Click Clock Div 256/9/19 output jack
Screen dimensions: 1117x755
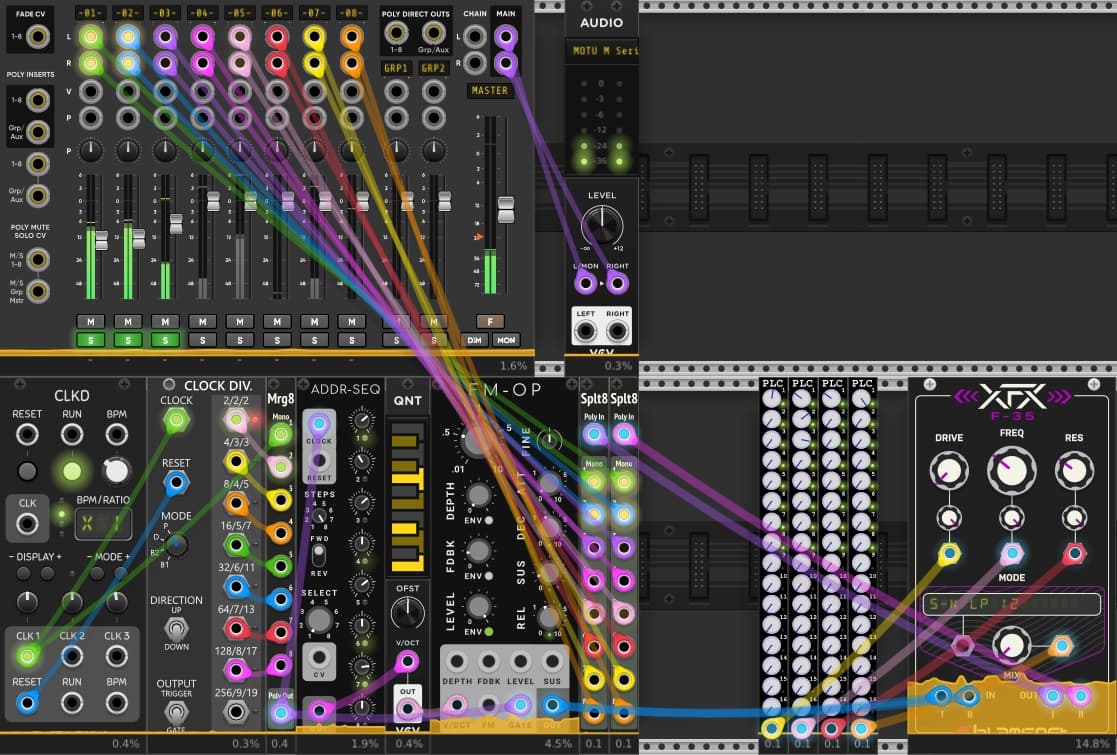(236, 711)
